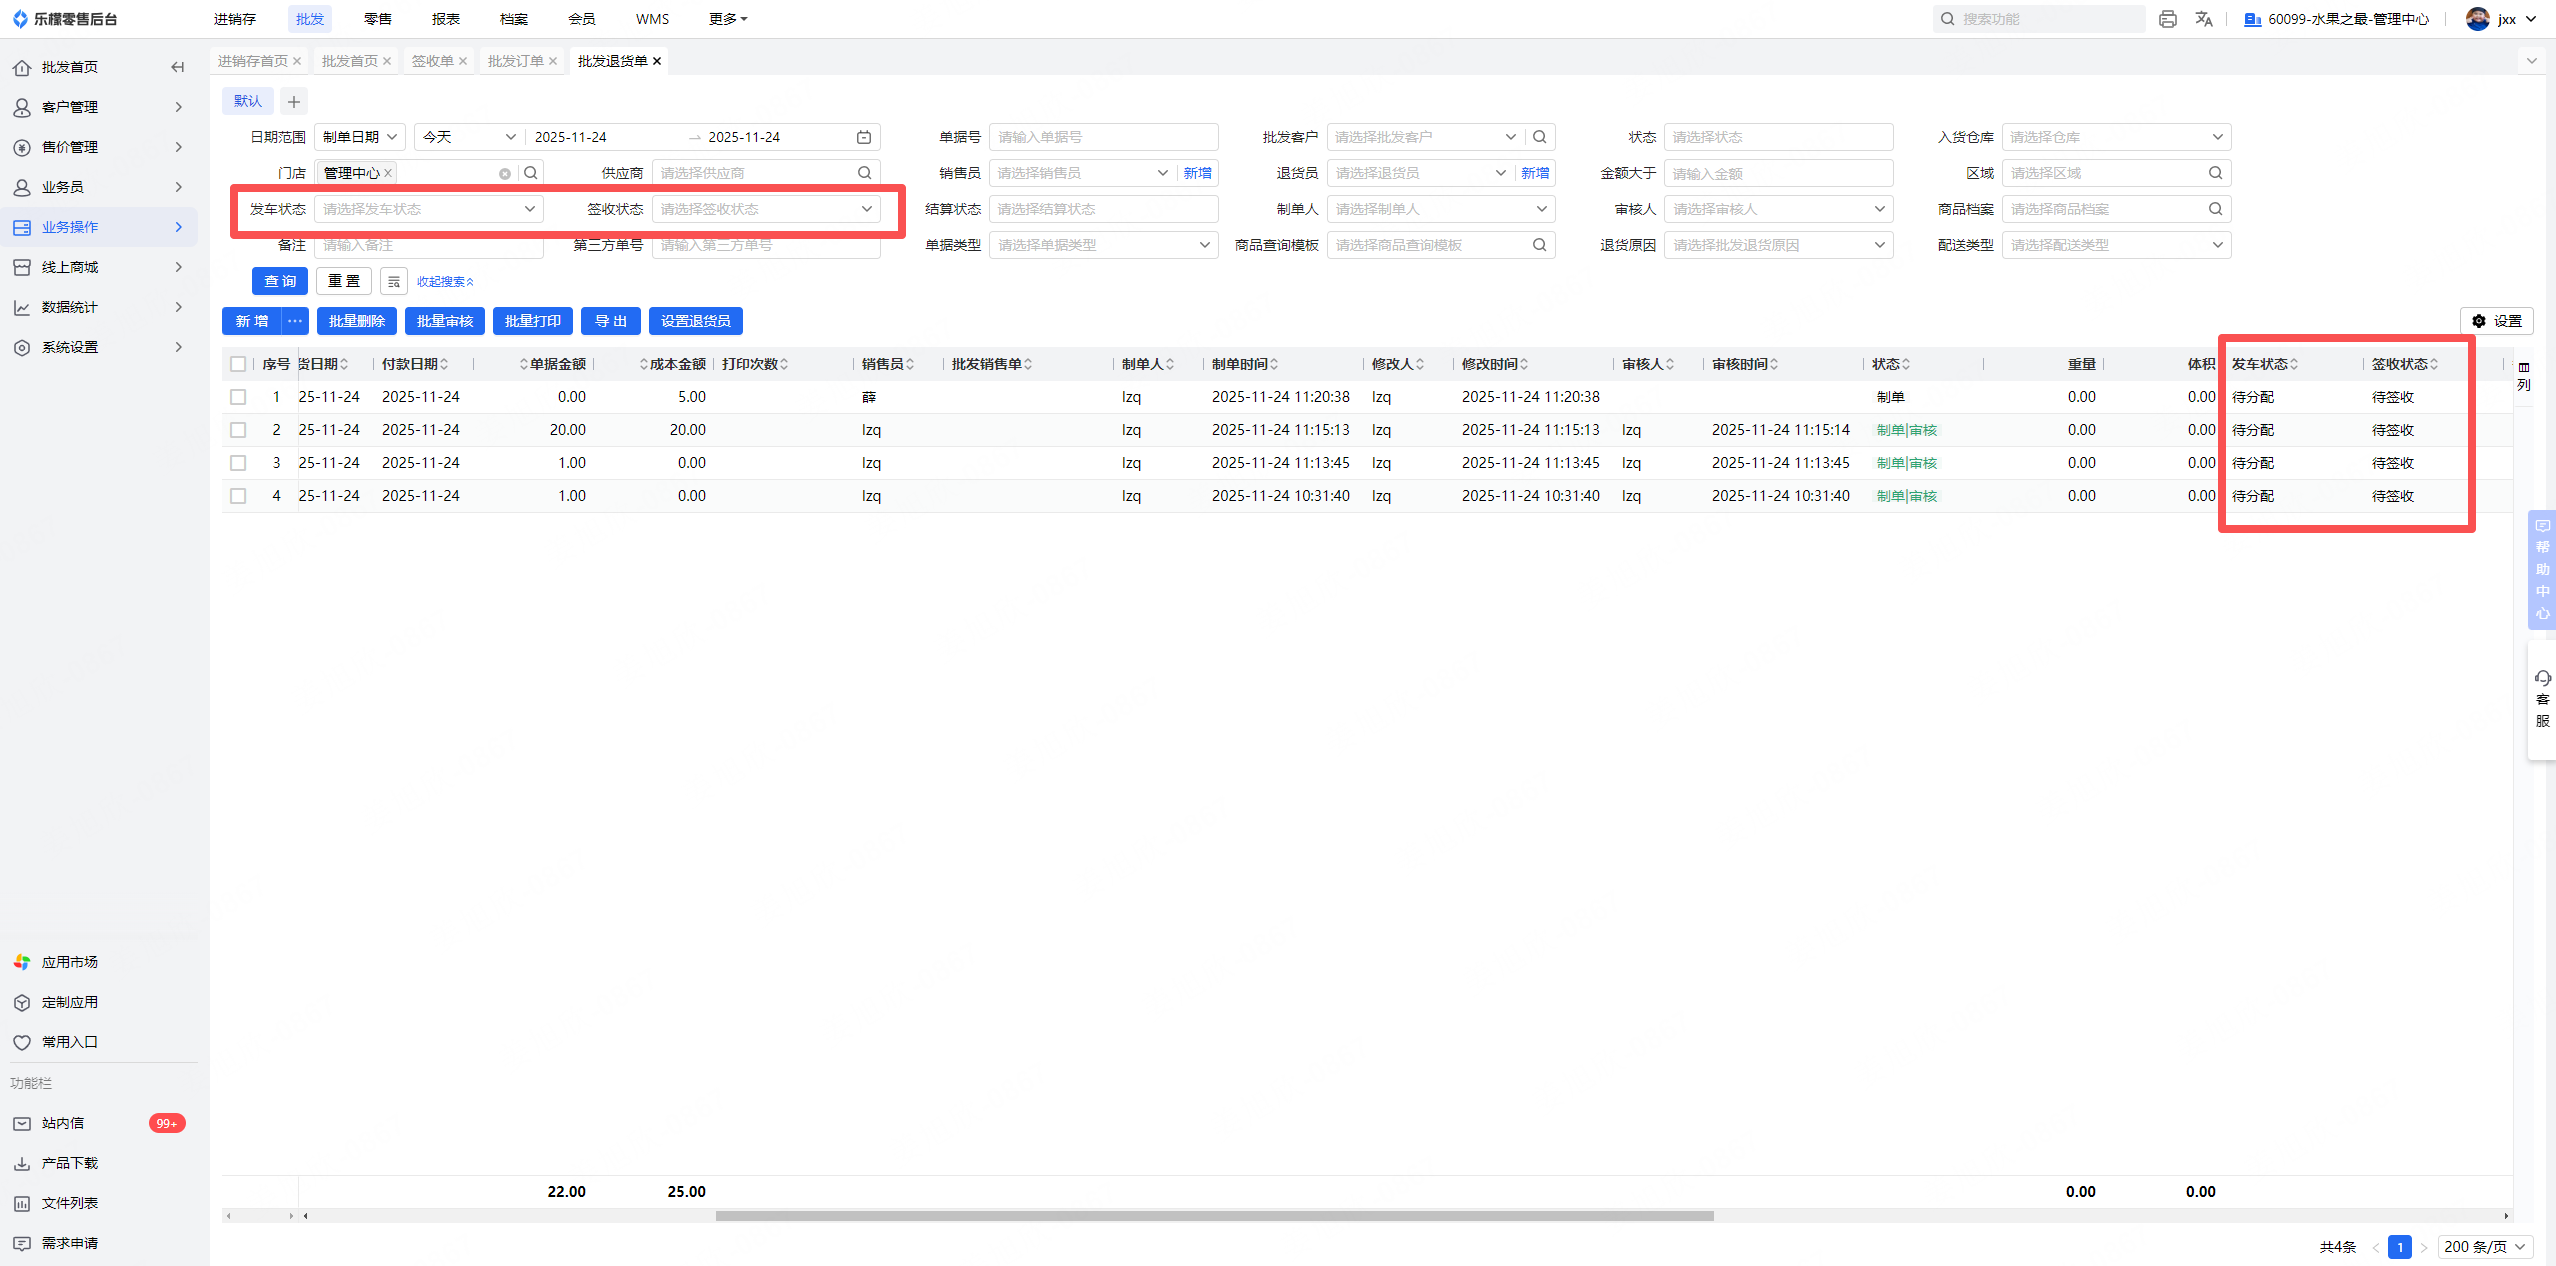2556x1266 pixels.
Task: Open the 客服 support widget
Action: [x=2542, y=699]
